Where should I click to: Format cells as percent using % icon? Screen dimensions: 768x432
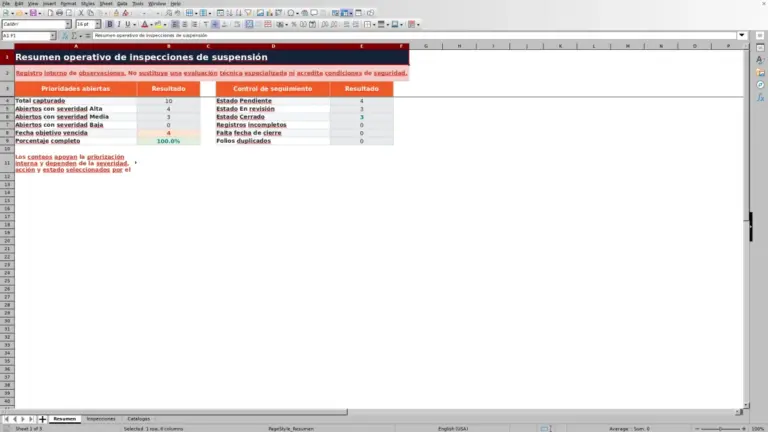pos(294,24)
